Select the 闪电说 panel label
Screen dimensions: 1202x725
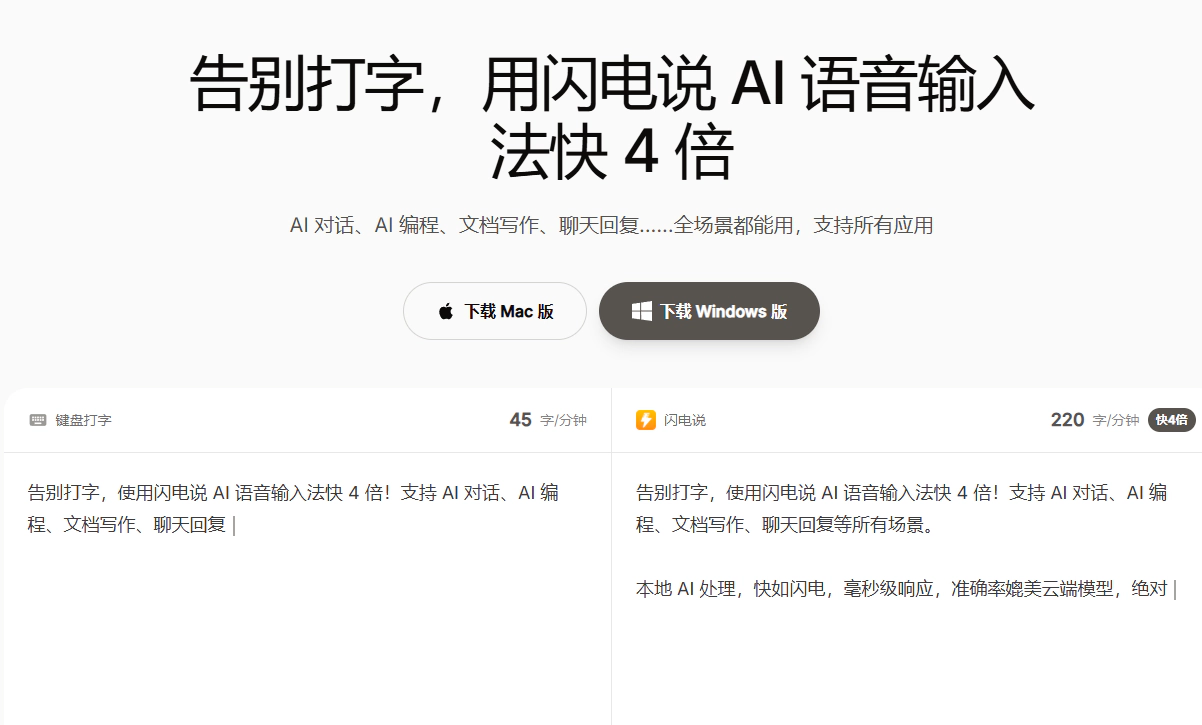coord(685,420)
